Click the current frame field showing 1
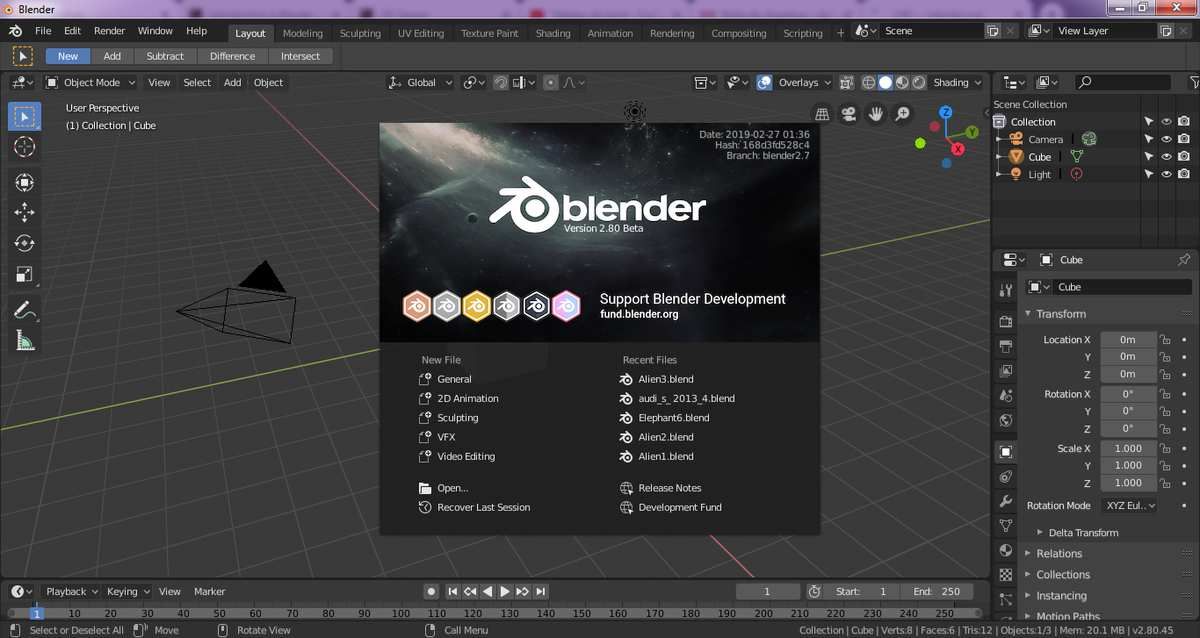 coord(767,592)
